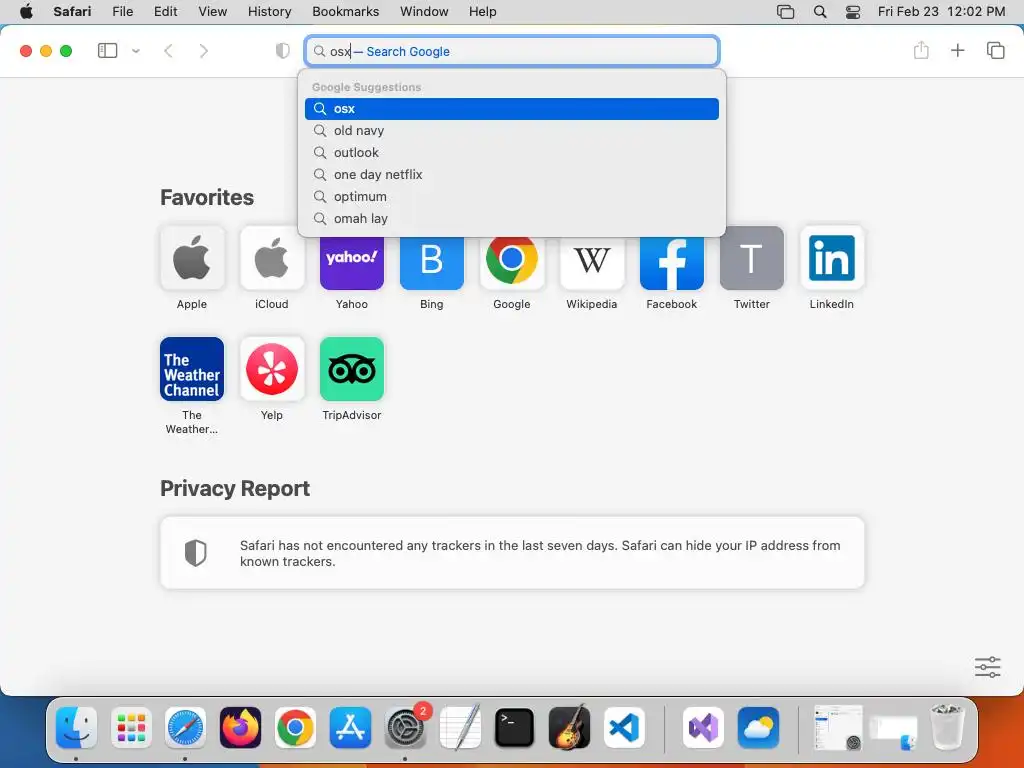Open the sidebar options dropdown chevron
The image size is (1024, 768).
click(x=136, y=51)
